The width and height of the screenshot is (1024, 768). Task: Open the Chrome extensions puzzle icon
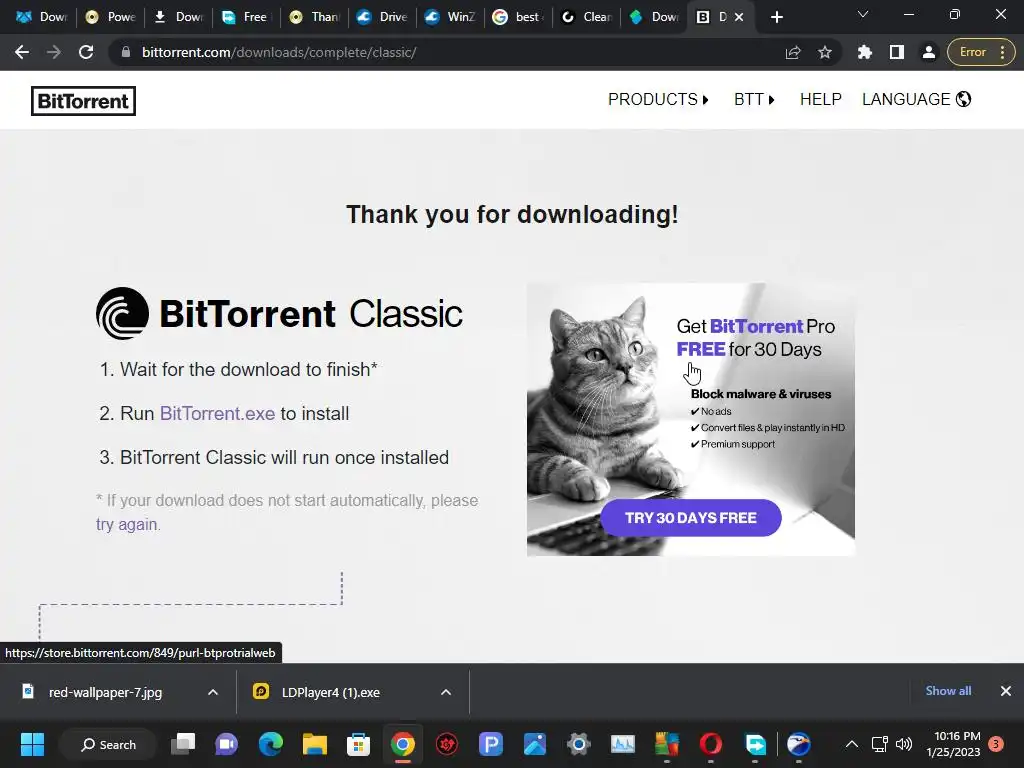[x=865, y=52]
